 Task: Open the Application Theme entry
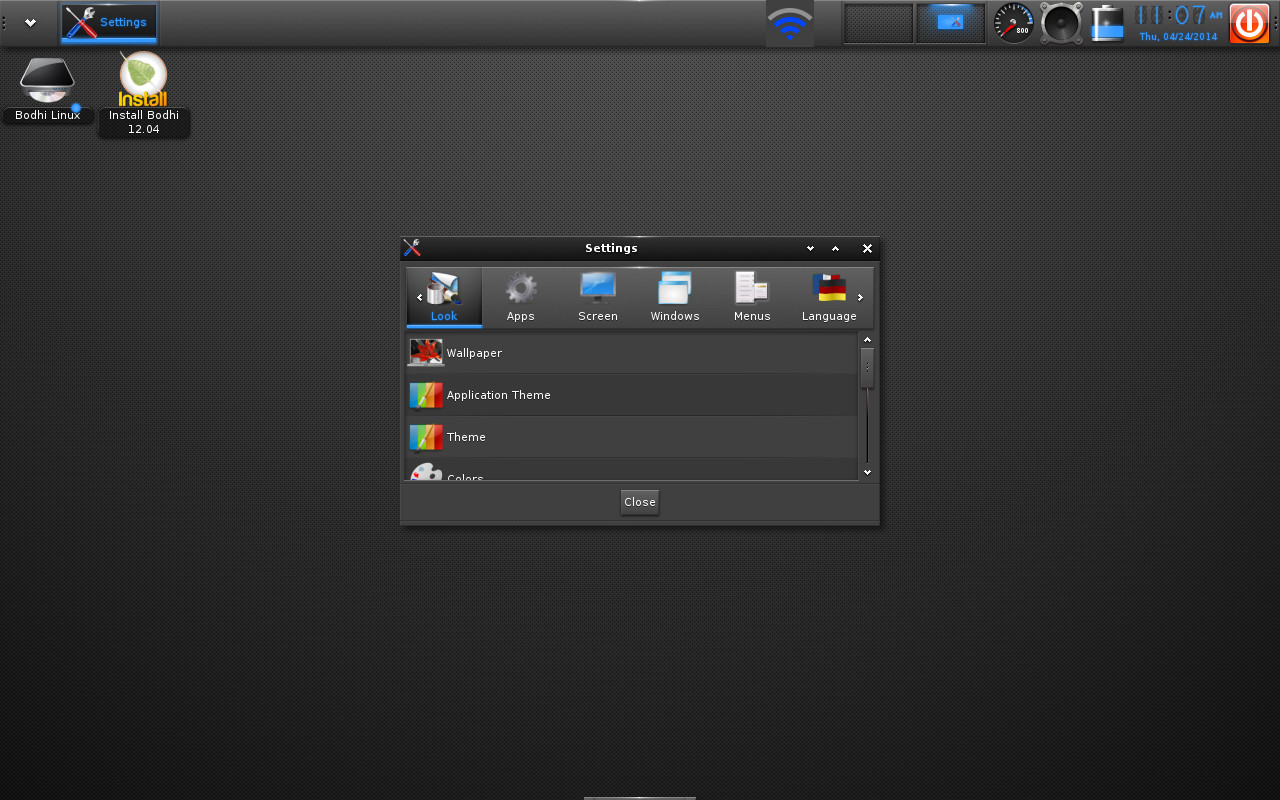(631, 395)
